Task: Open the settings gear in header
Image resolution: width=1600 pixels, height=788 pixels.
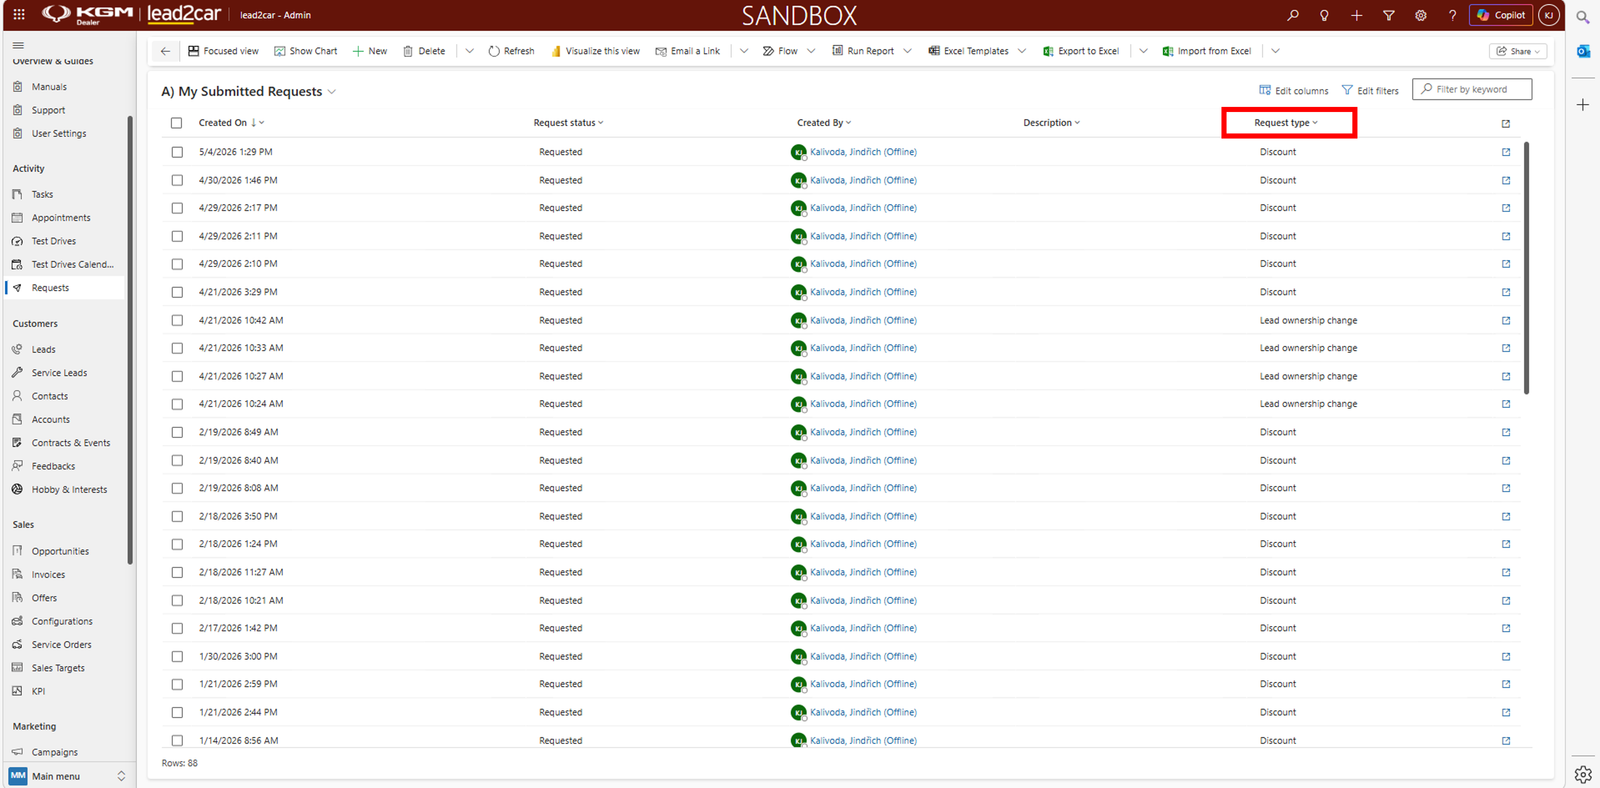Action: (x=1420, y=15)
